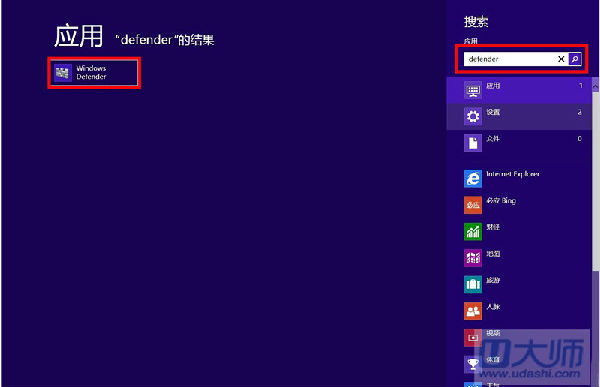The width and height of the screenshot is (600, 387).
Task: Click the gear icon for Settings
Action: tap(473, 116)
